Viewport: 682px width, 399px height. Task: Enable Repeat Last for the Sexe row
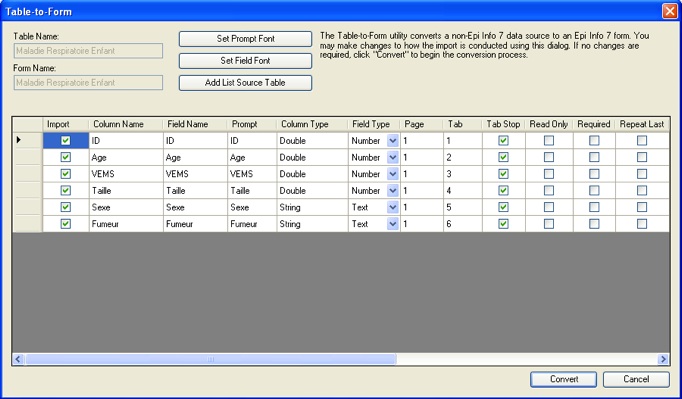coord(642,207)
